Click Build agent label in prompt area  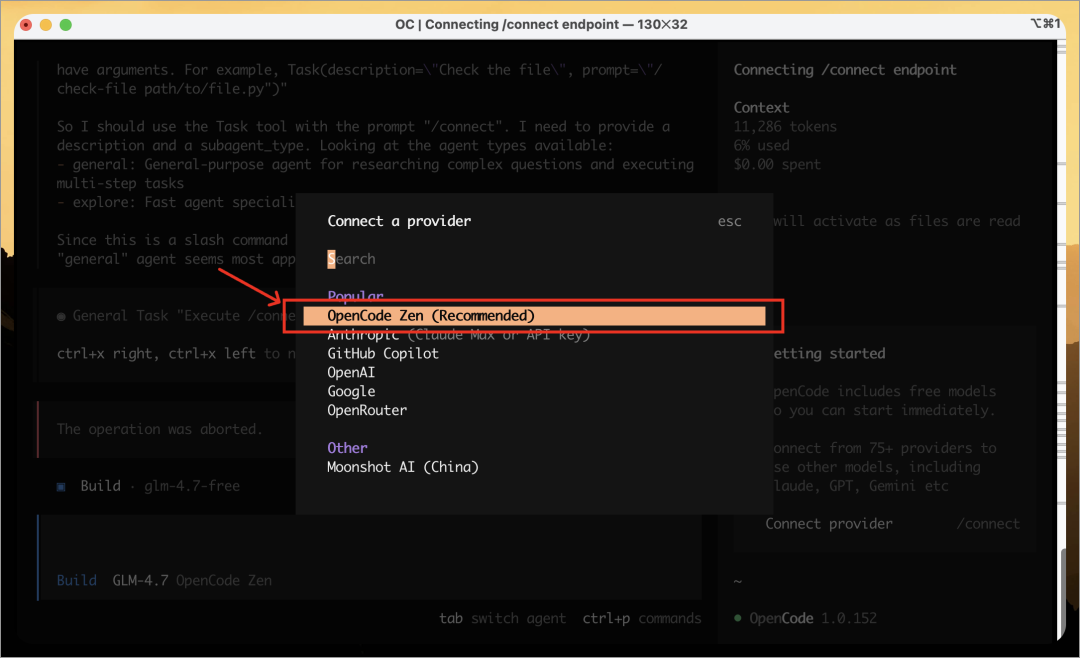pyautogui.click(x=76, y=581)
